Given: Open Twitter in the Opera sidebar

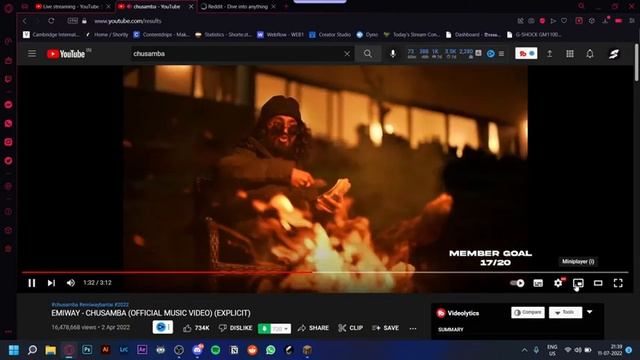Looking at the screenshot, I should [8, 161].
